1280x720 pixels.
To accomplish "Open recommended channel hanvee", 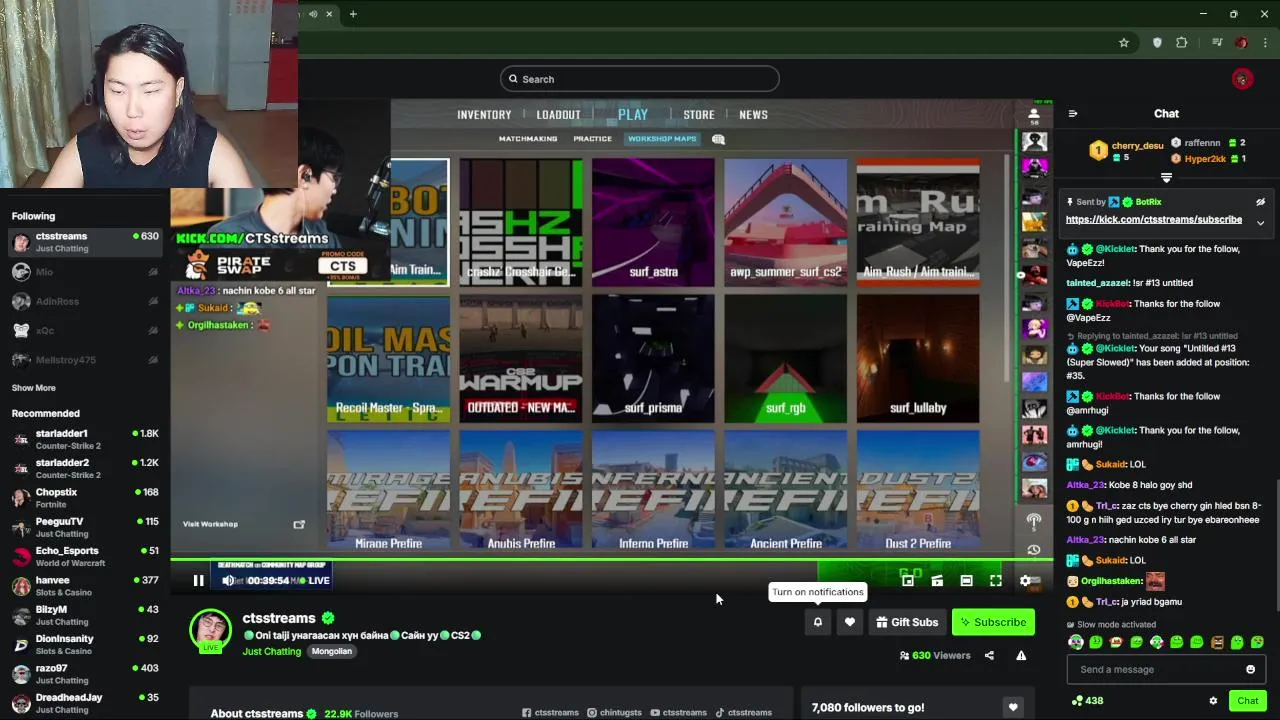I will click(x=85, y=586).
